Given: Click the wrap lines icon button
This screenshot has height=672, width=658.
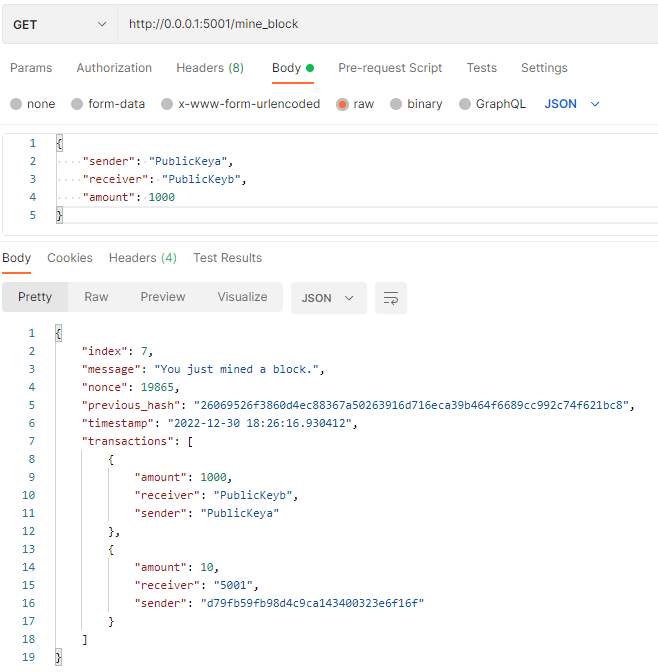Looking at the screenshot, I should 391,298.
